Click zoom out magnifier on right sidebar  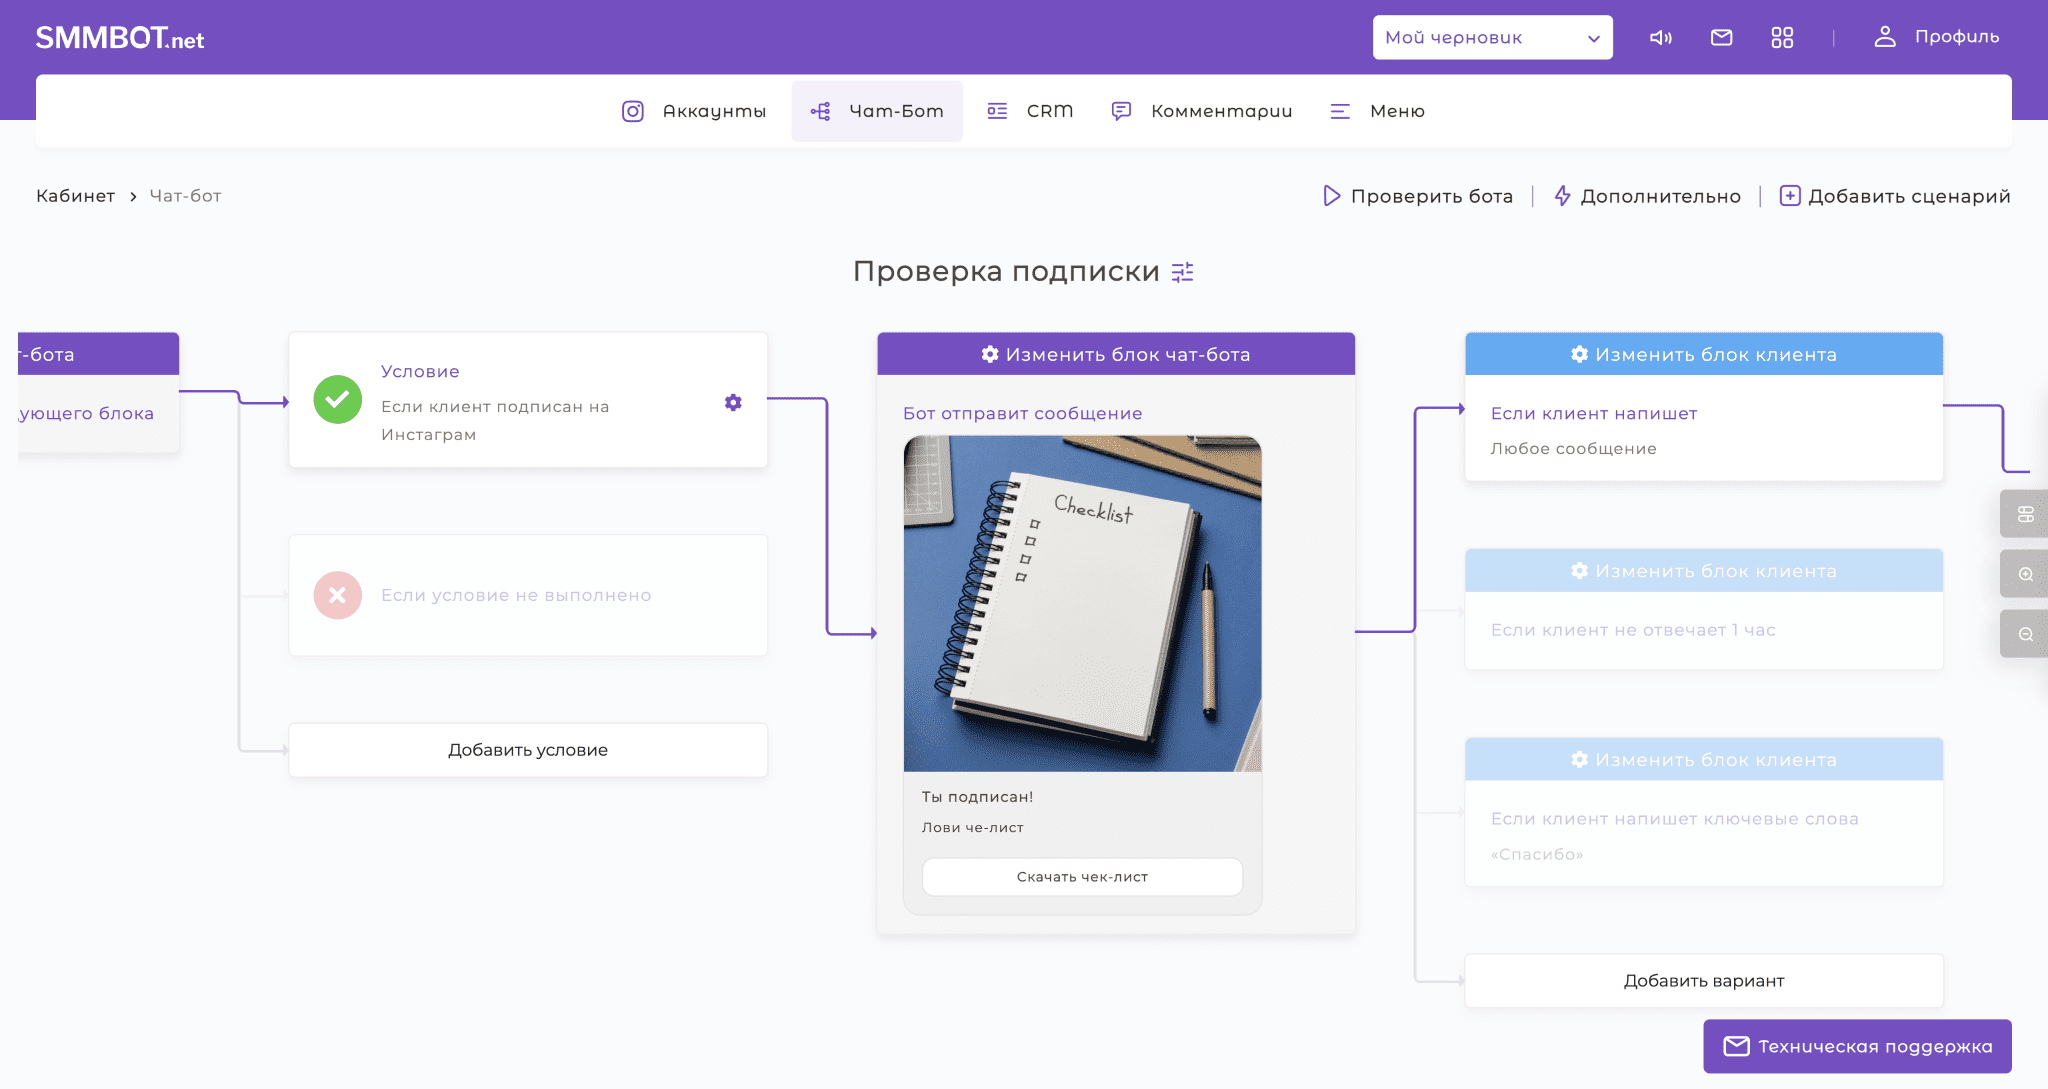(2025, 634)
